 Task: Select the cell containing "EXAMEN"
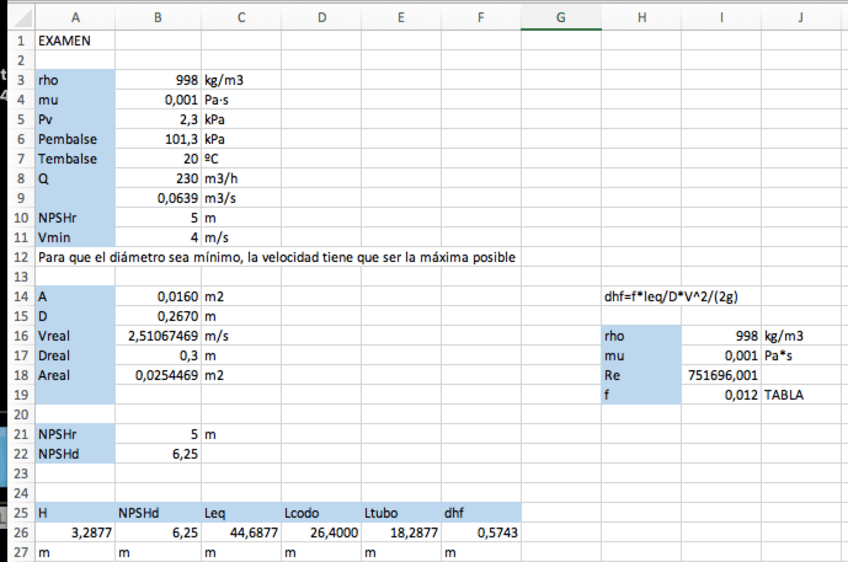pos(75,41)
